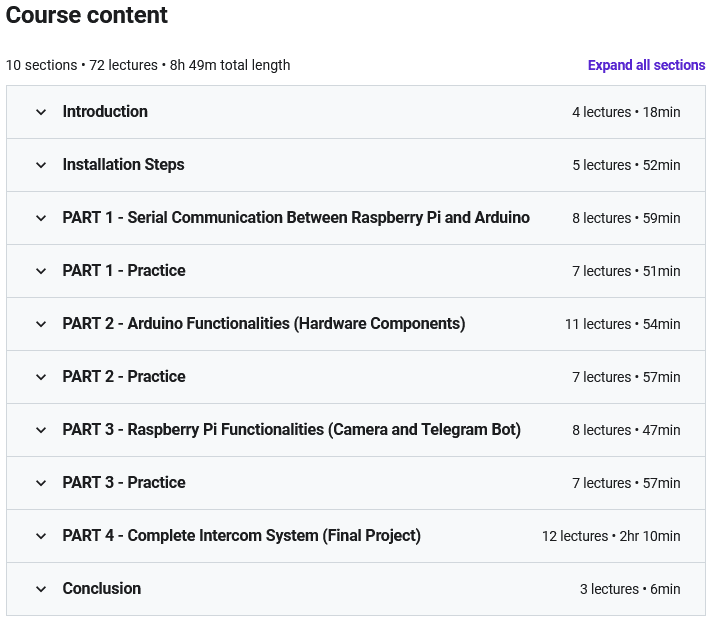Click the chevron beside Conclusion

(x=41, y=589)
